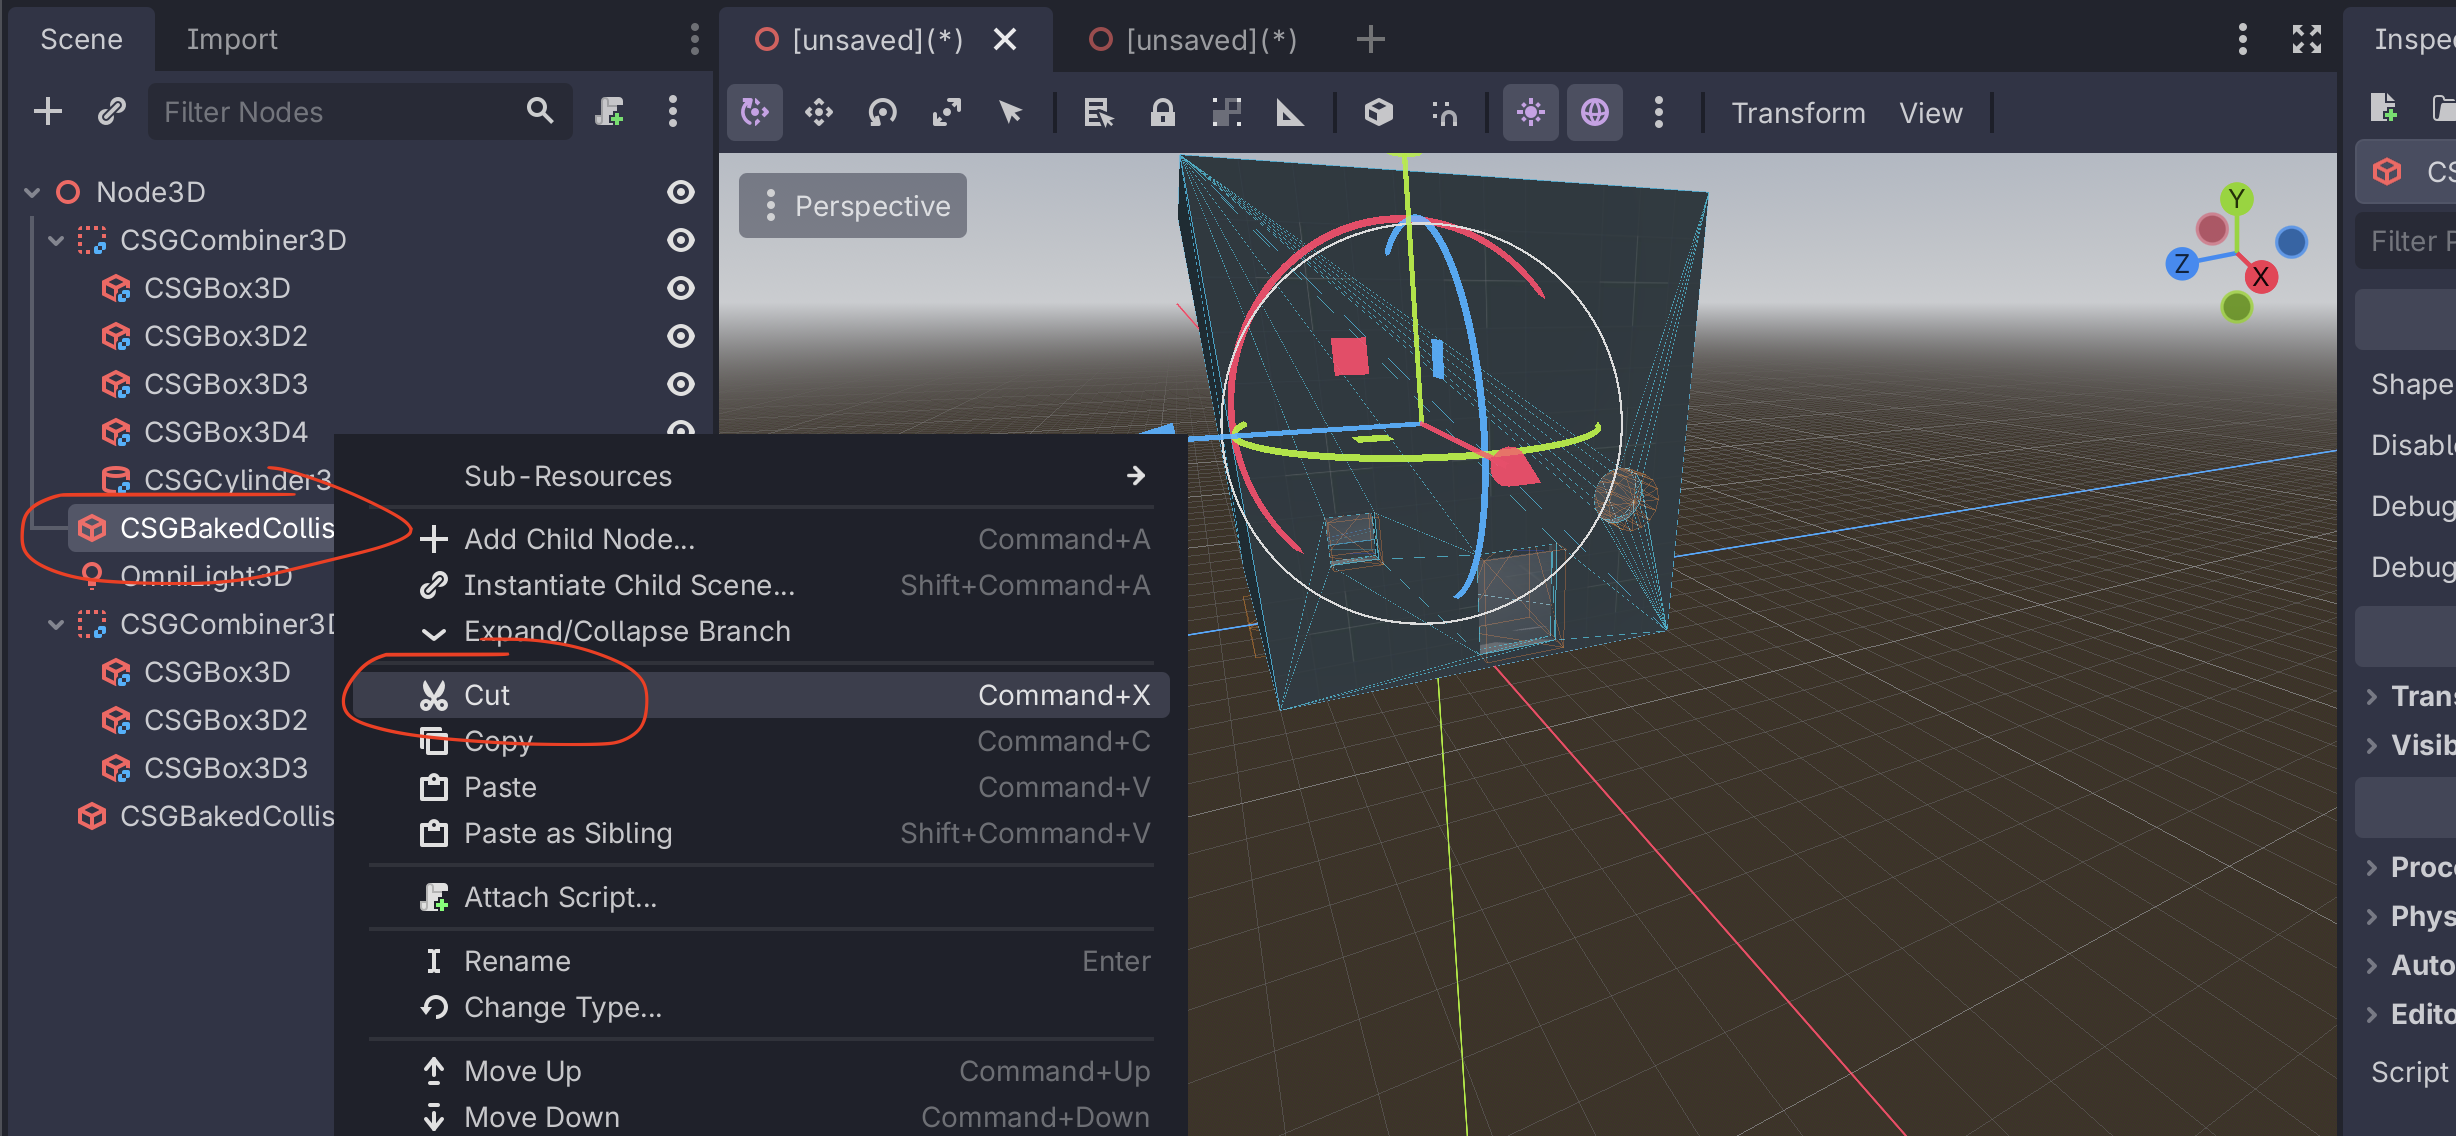Click the attach script icon in Scene dock

pyautogui.click(x=609, y=111)
